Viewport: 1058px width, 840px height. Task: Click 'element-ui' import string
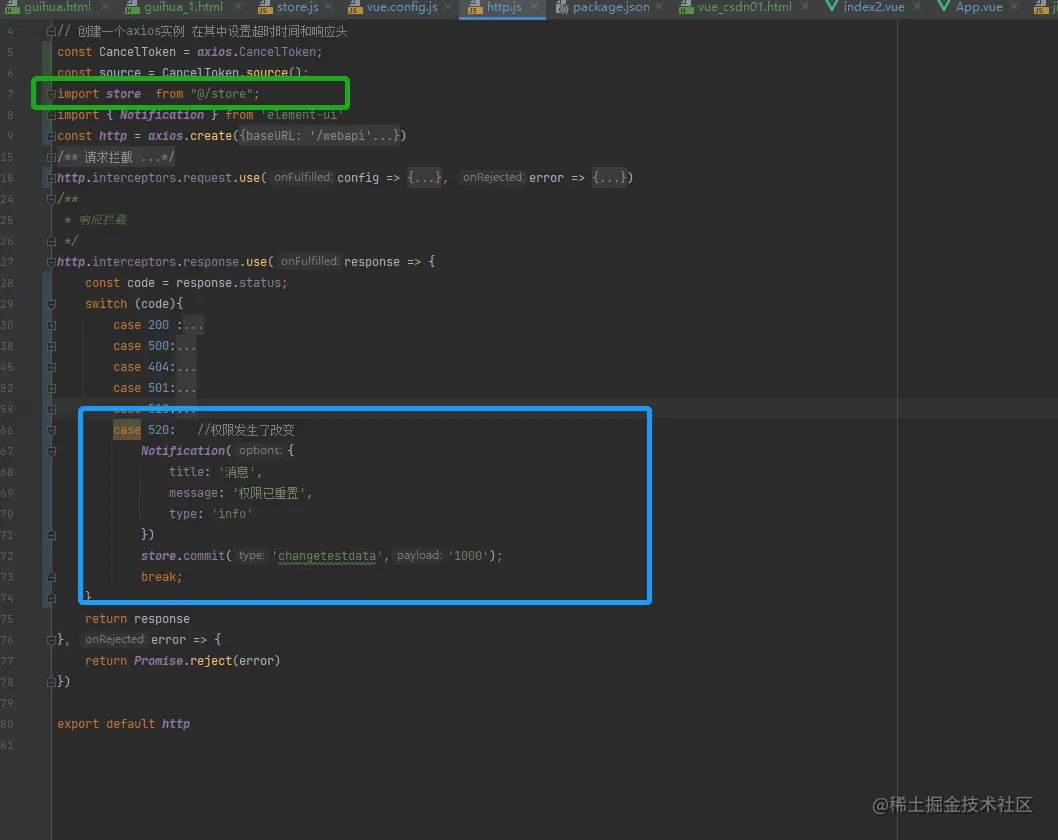point(302,115)
